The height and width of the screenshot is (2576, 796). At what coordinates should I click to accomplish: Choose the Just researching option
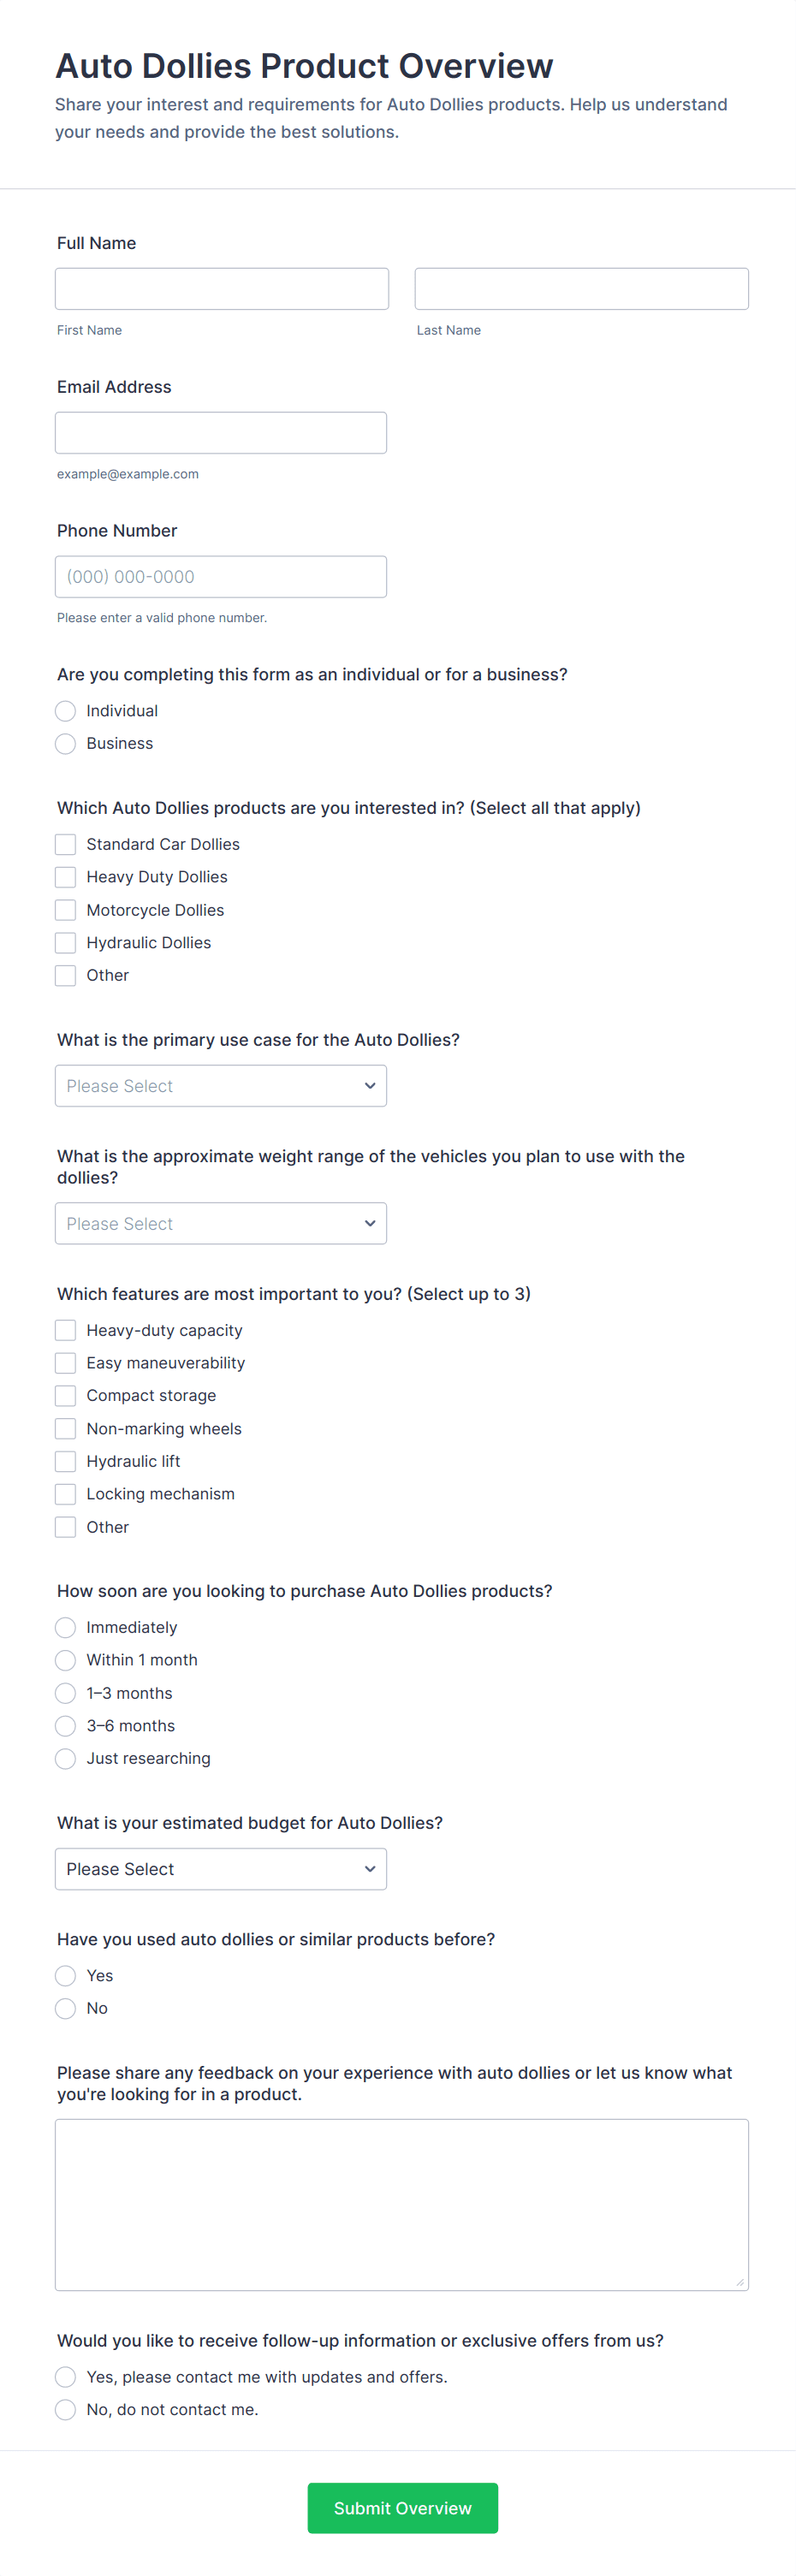(x=66, y=1759)
